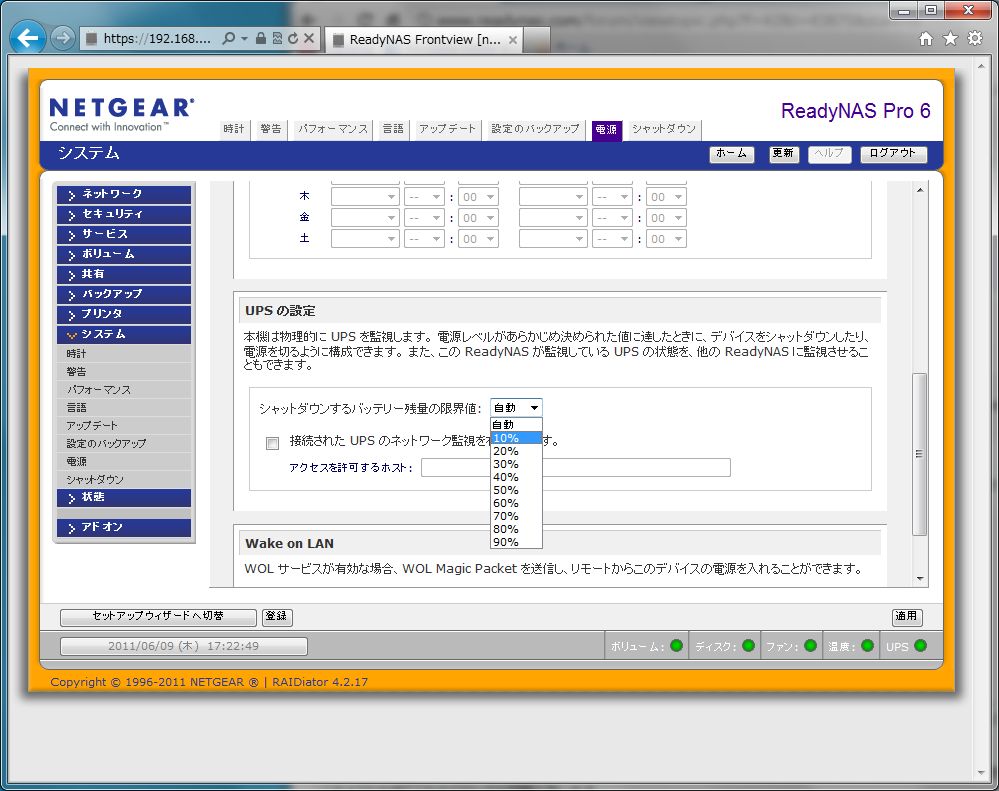Click the 適用 apply button
The width and height of the screenshot is (999, 791).
coord(906,617)
